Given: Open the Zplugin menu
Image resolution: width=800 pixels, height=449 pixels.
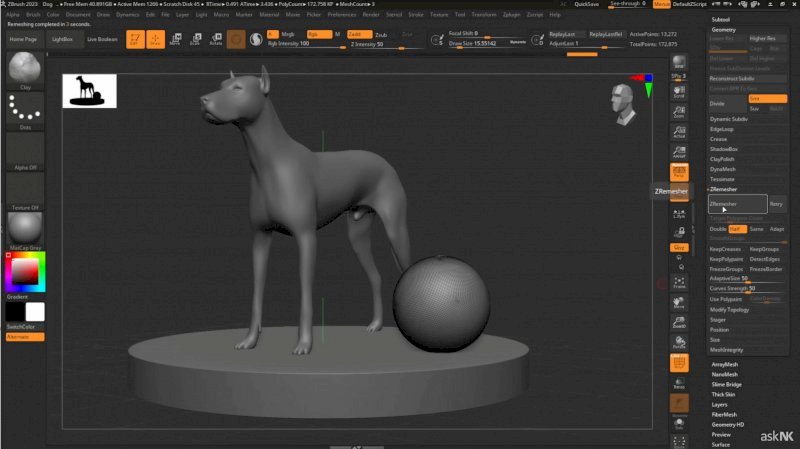Looking at the screenshot, I should [x=511, y=15].
